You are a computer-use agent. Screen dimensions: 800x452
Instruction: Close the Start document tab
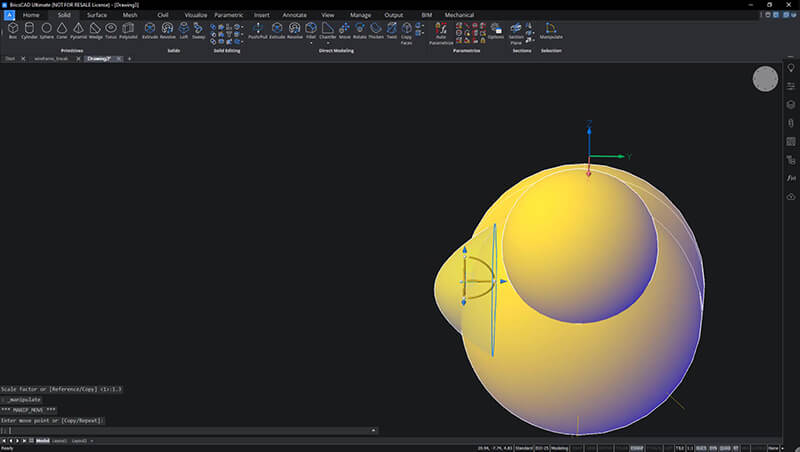pyautogui.click(x=23, y=59)
